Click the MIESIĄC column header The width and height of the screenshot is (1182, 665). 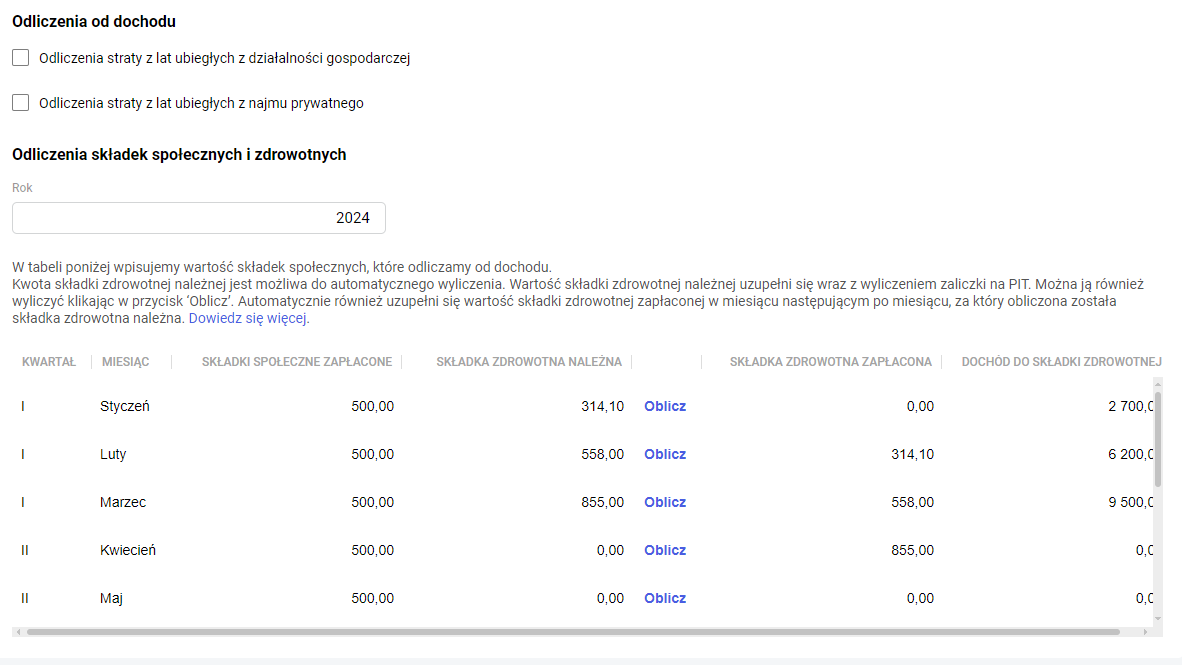point(126,362)
